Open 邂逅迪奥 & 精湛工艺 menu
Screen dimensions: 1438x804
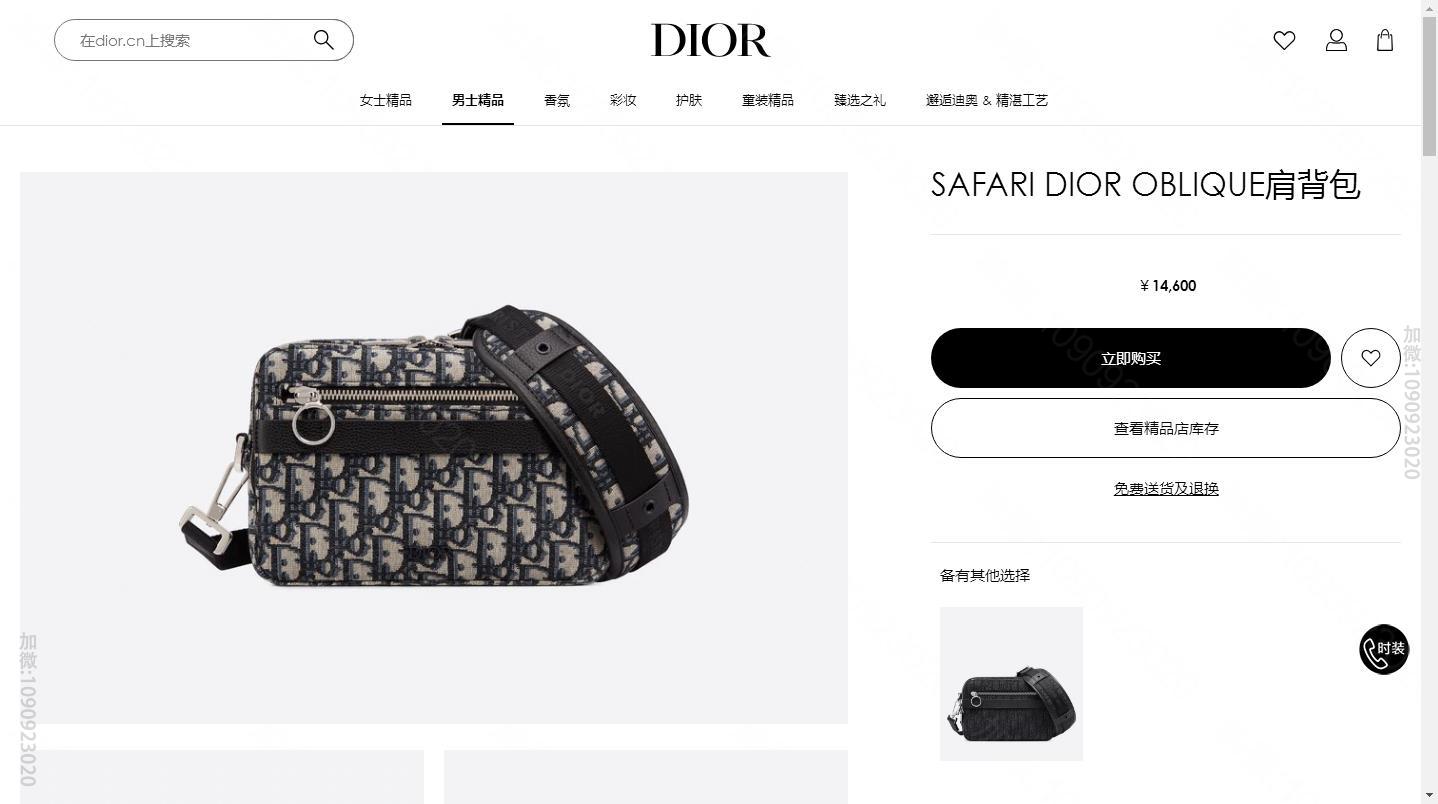click(x=987, y=100)
